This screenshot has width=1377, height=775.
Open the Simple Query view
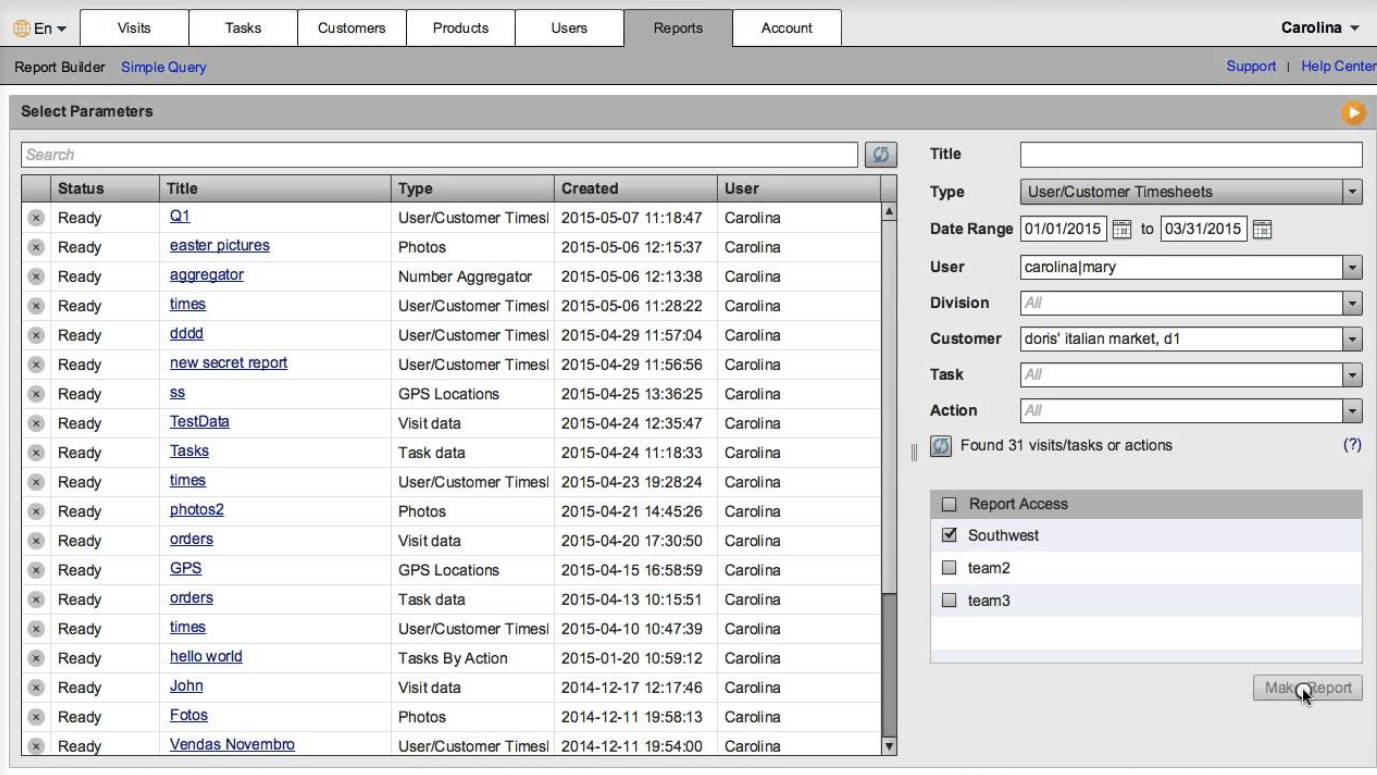163,66
